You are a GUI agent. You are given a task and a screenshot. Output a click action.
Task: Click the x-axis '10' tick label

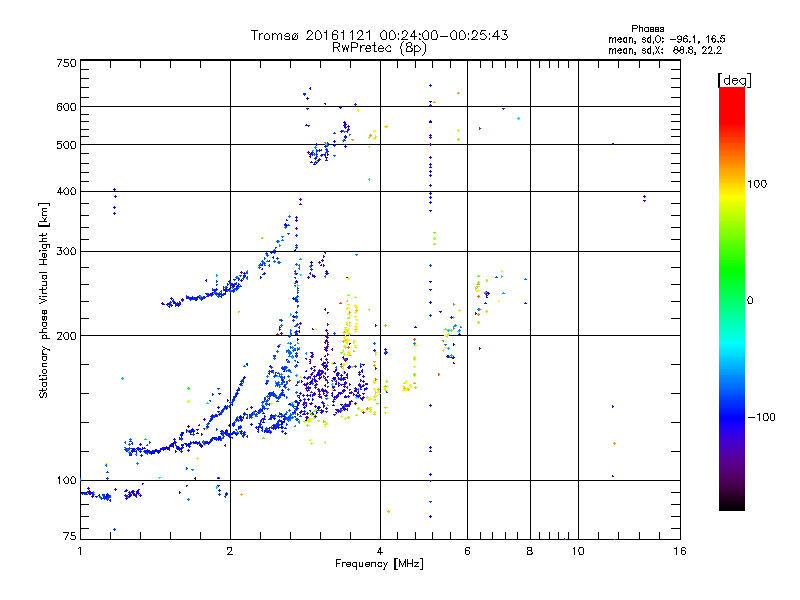click(x=578, y=551)
